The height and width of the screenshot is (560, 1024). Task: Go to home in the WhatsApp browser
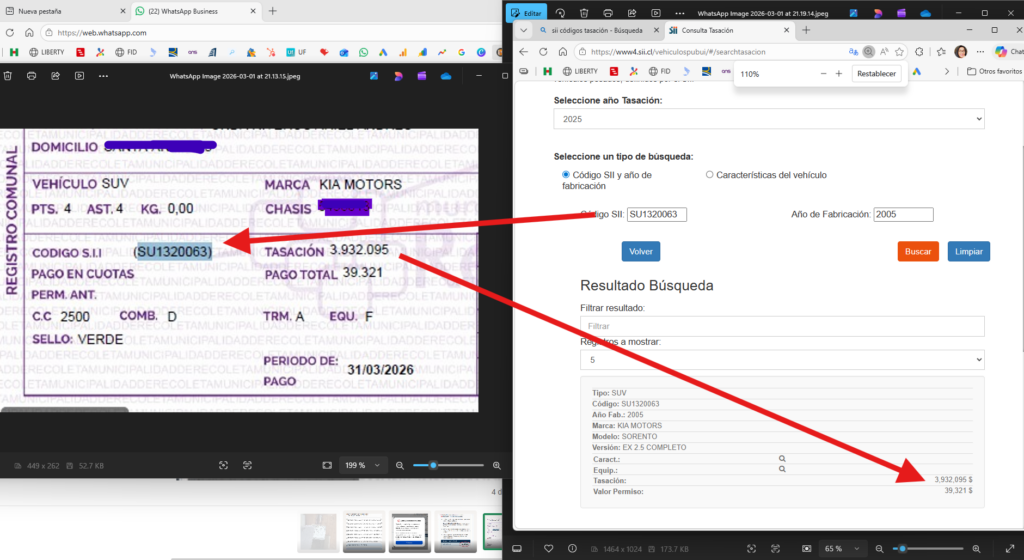click(29, 33)
